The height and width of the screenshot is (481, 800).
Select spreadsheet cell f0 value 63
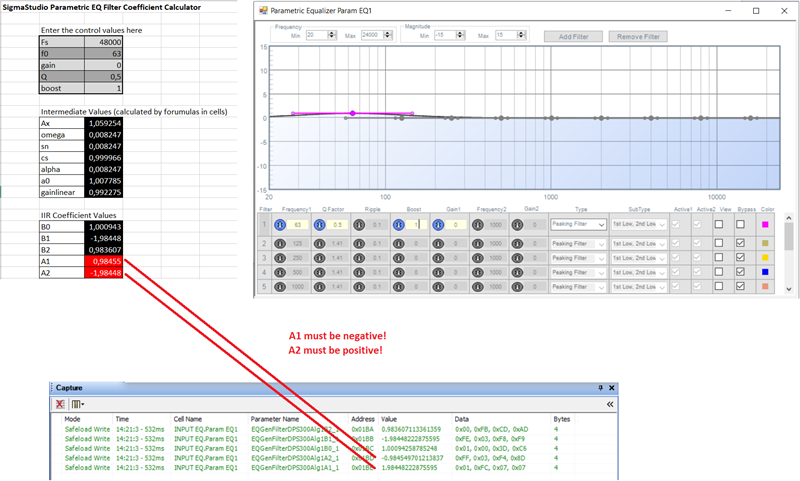point(103,54)
